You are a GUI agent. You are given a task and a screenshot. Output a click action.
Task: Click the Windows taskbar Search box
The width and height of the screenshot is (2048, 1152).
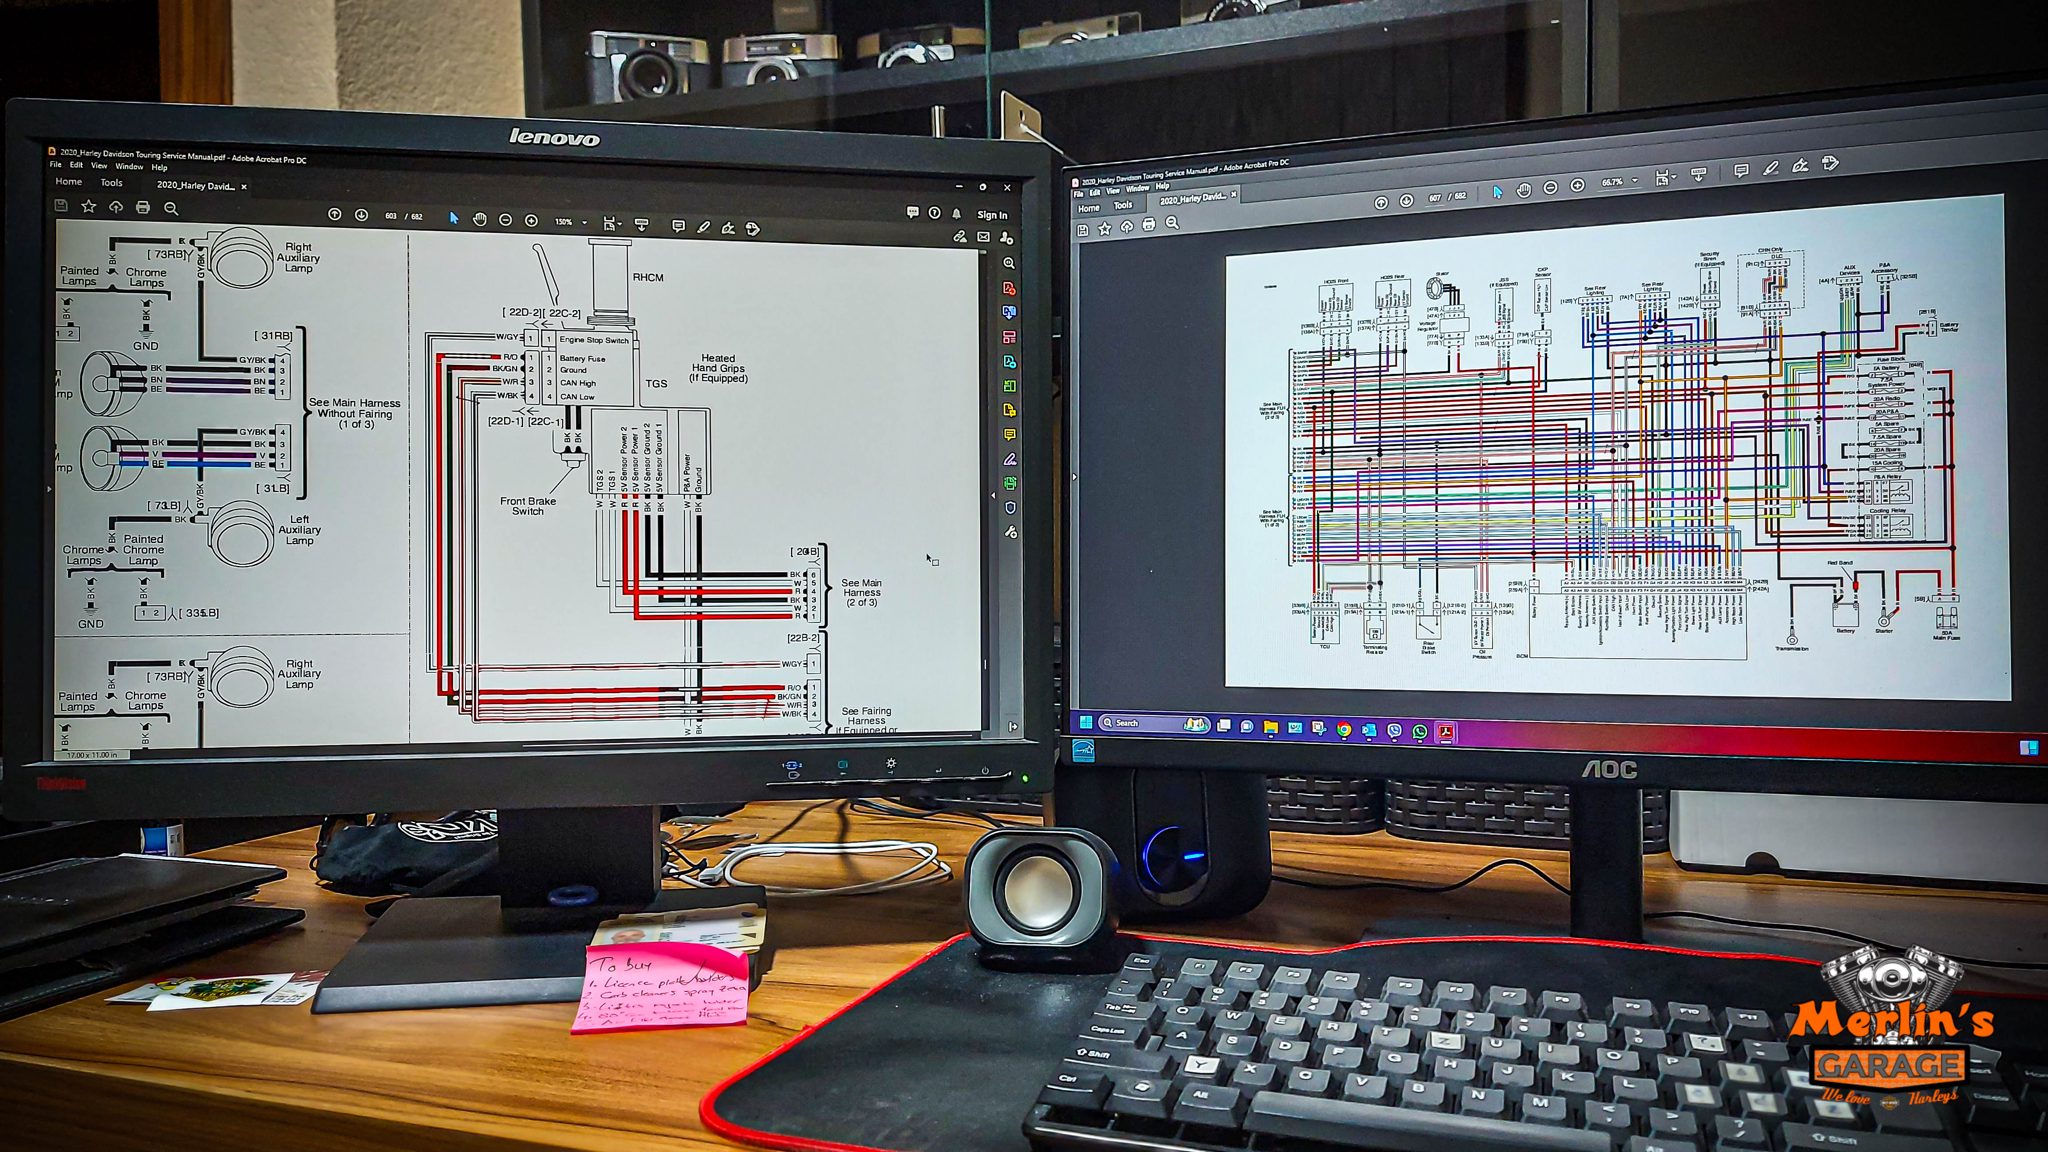[1153, 723]
